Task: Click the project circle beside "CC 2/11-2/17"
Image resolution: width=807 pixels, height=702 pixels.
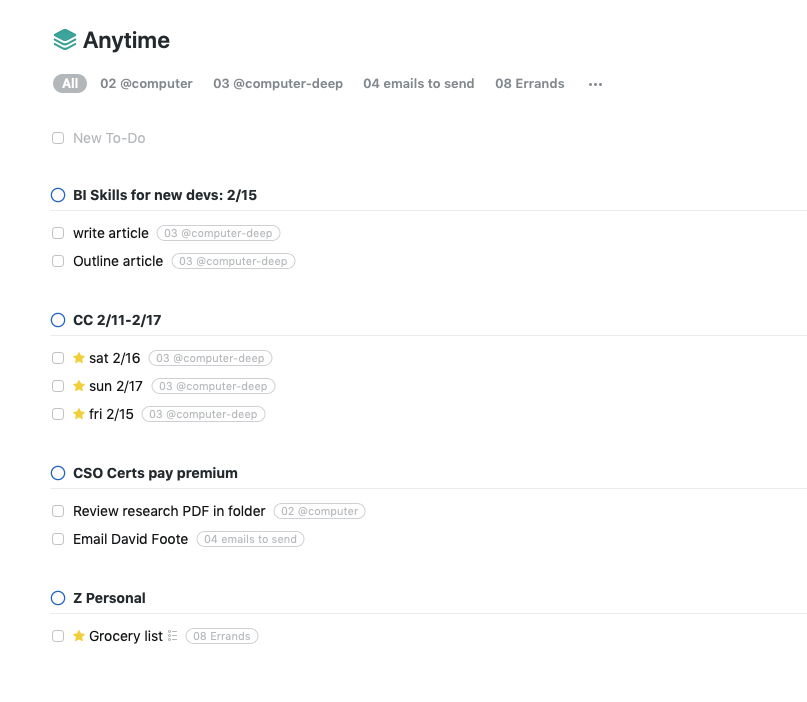Action: pos(58,319)
